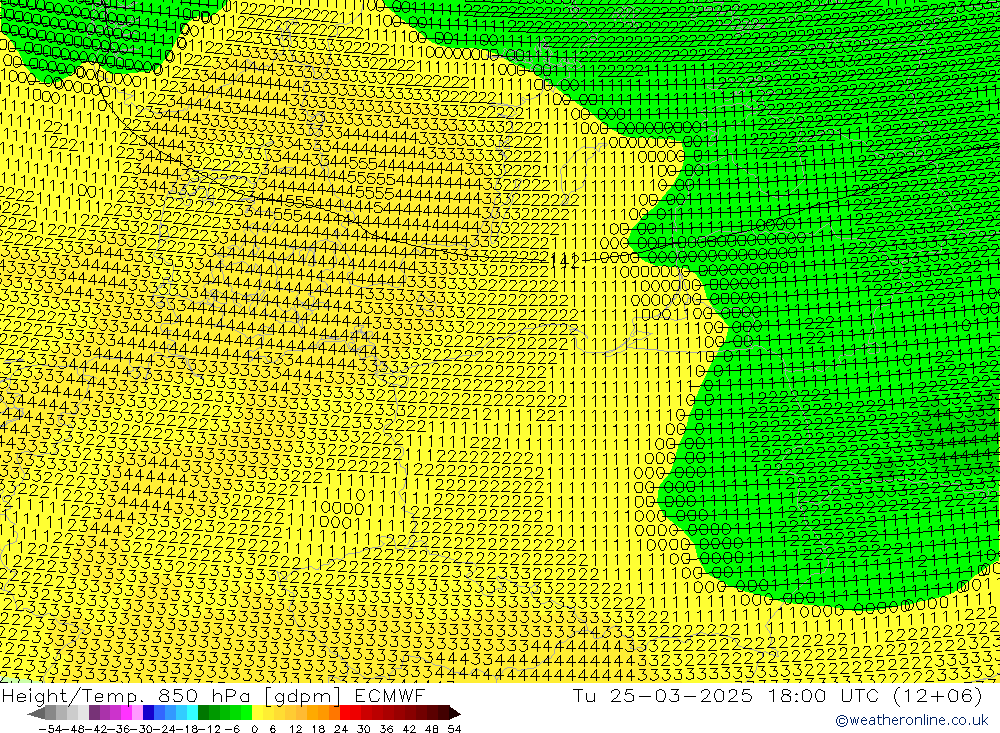
Task: Pick the dark purple legend swatch above -42
Action: [x=95, y=713]
